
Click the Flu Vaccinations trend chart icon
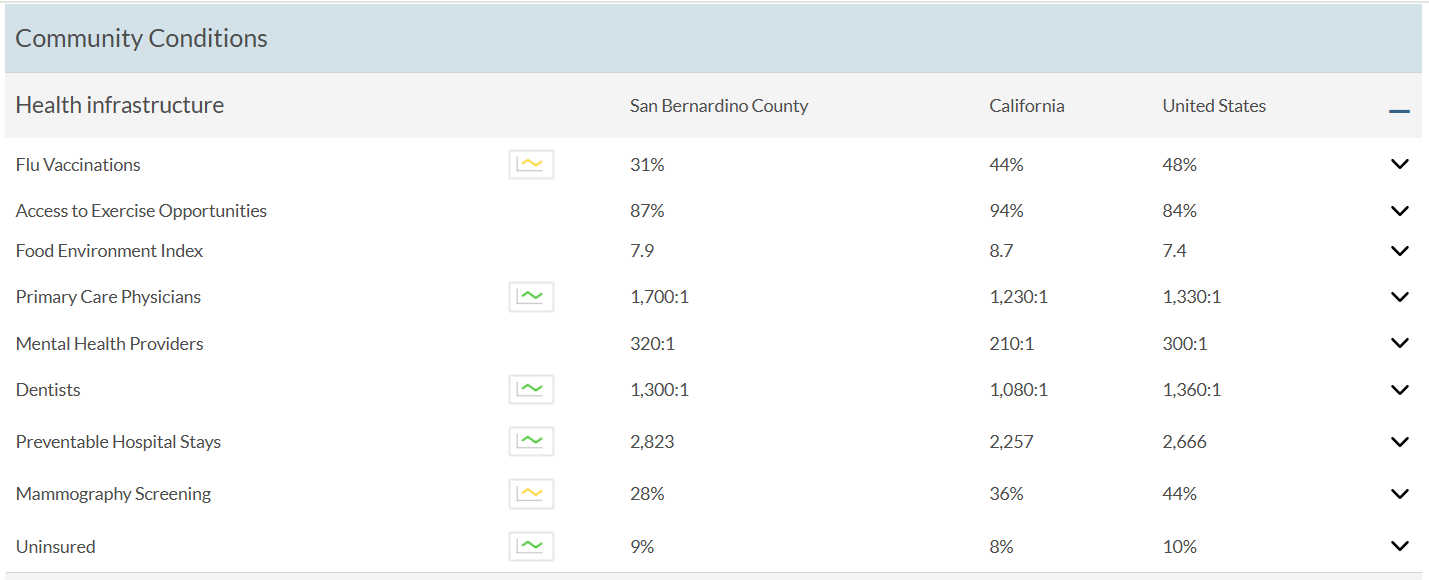(x=531, y=164)
